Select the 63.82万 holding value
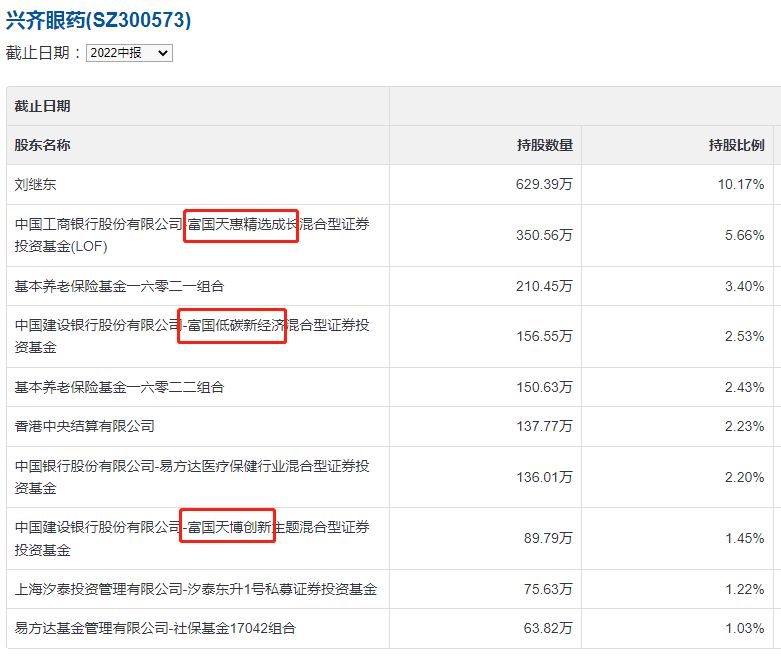Screen dimensions: 781x660 pyautogui.click(x=548, y=628)
